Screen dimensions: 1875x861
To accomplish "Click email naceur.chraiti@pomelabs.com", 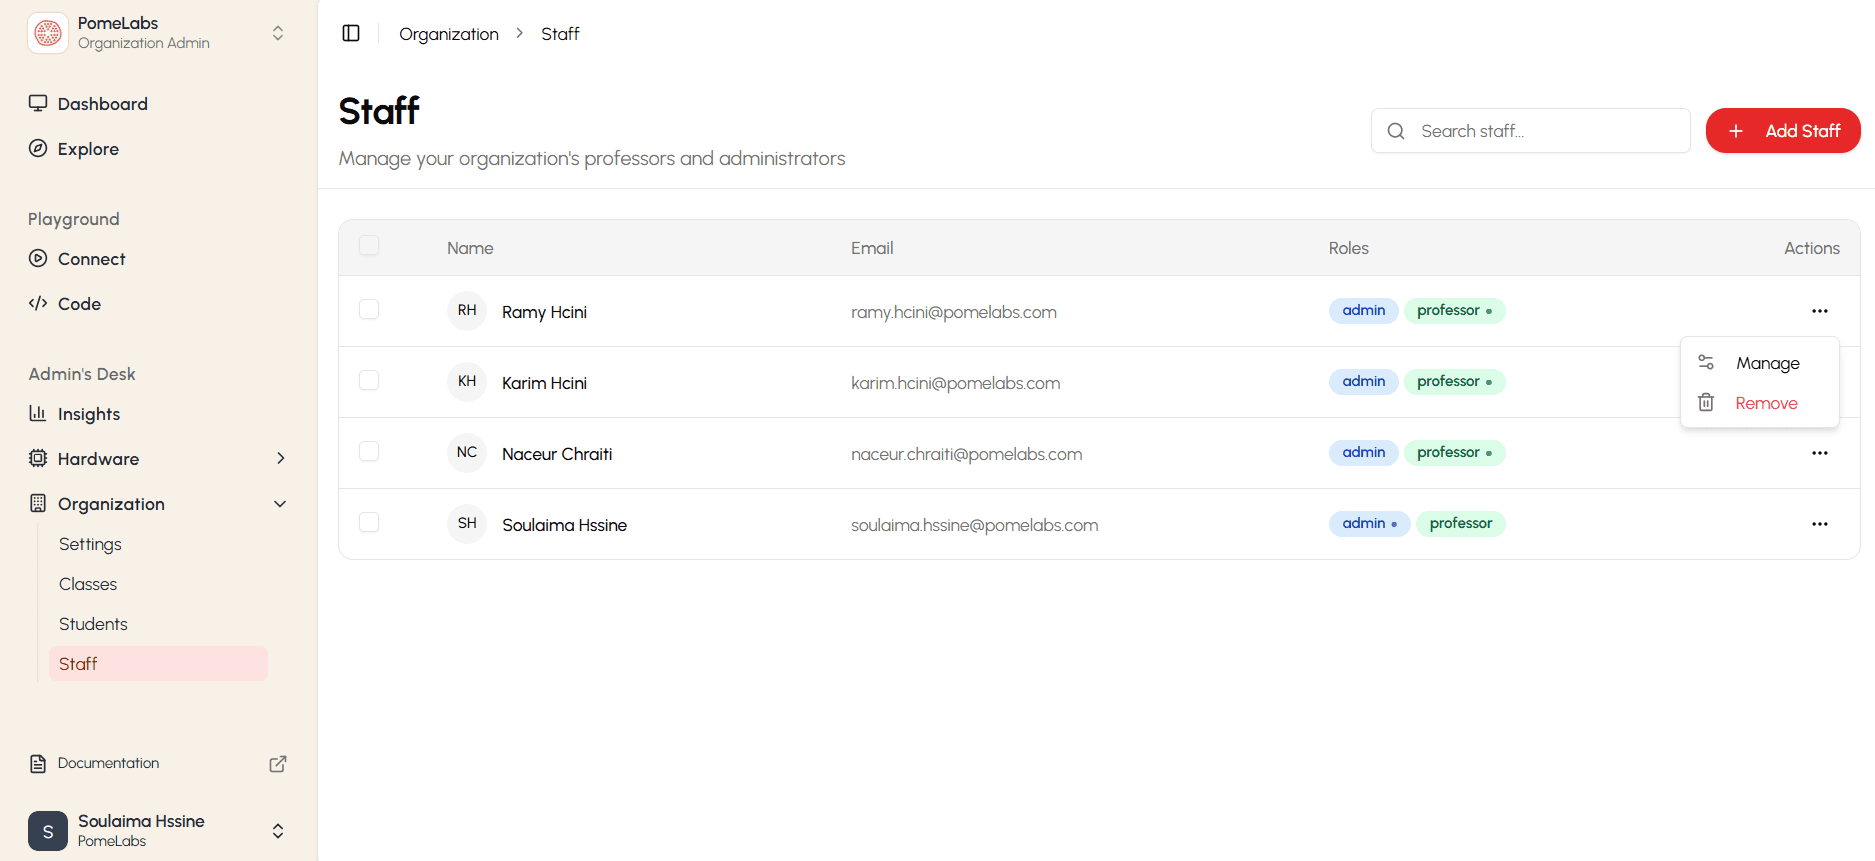I will coord(967,454).
